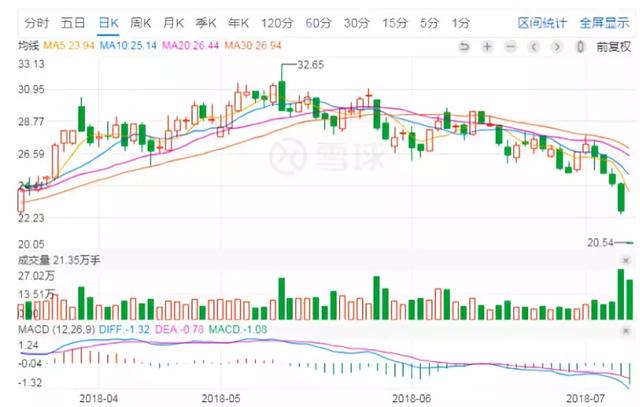640x407 pixels.
Task: Switch to the 五日 tab
Action: pos(73,23)
